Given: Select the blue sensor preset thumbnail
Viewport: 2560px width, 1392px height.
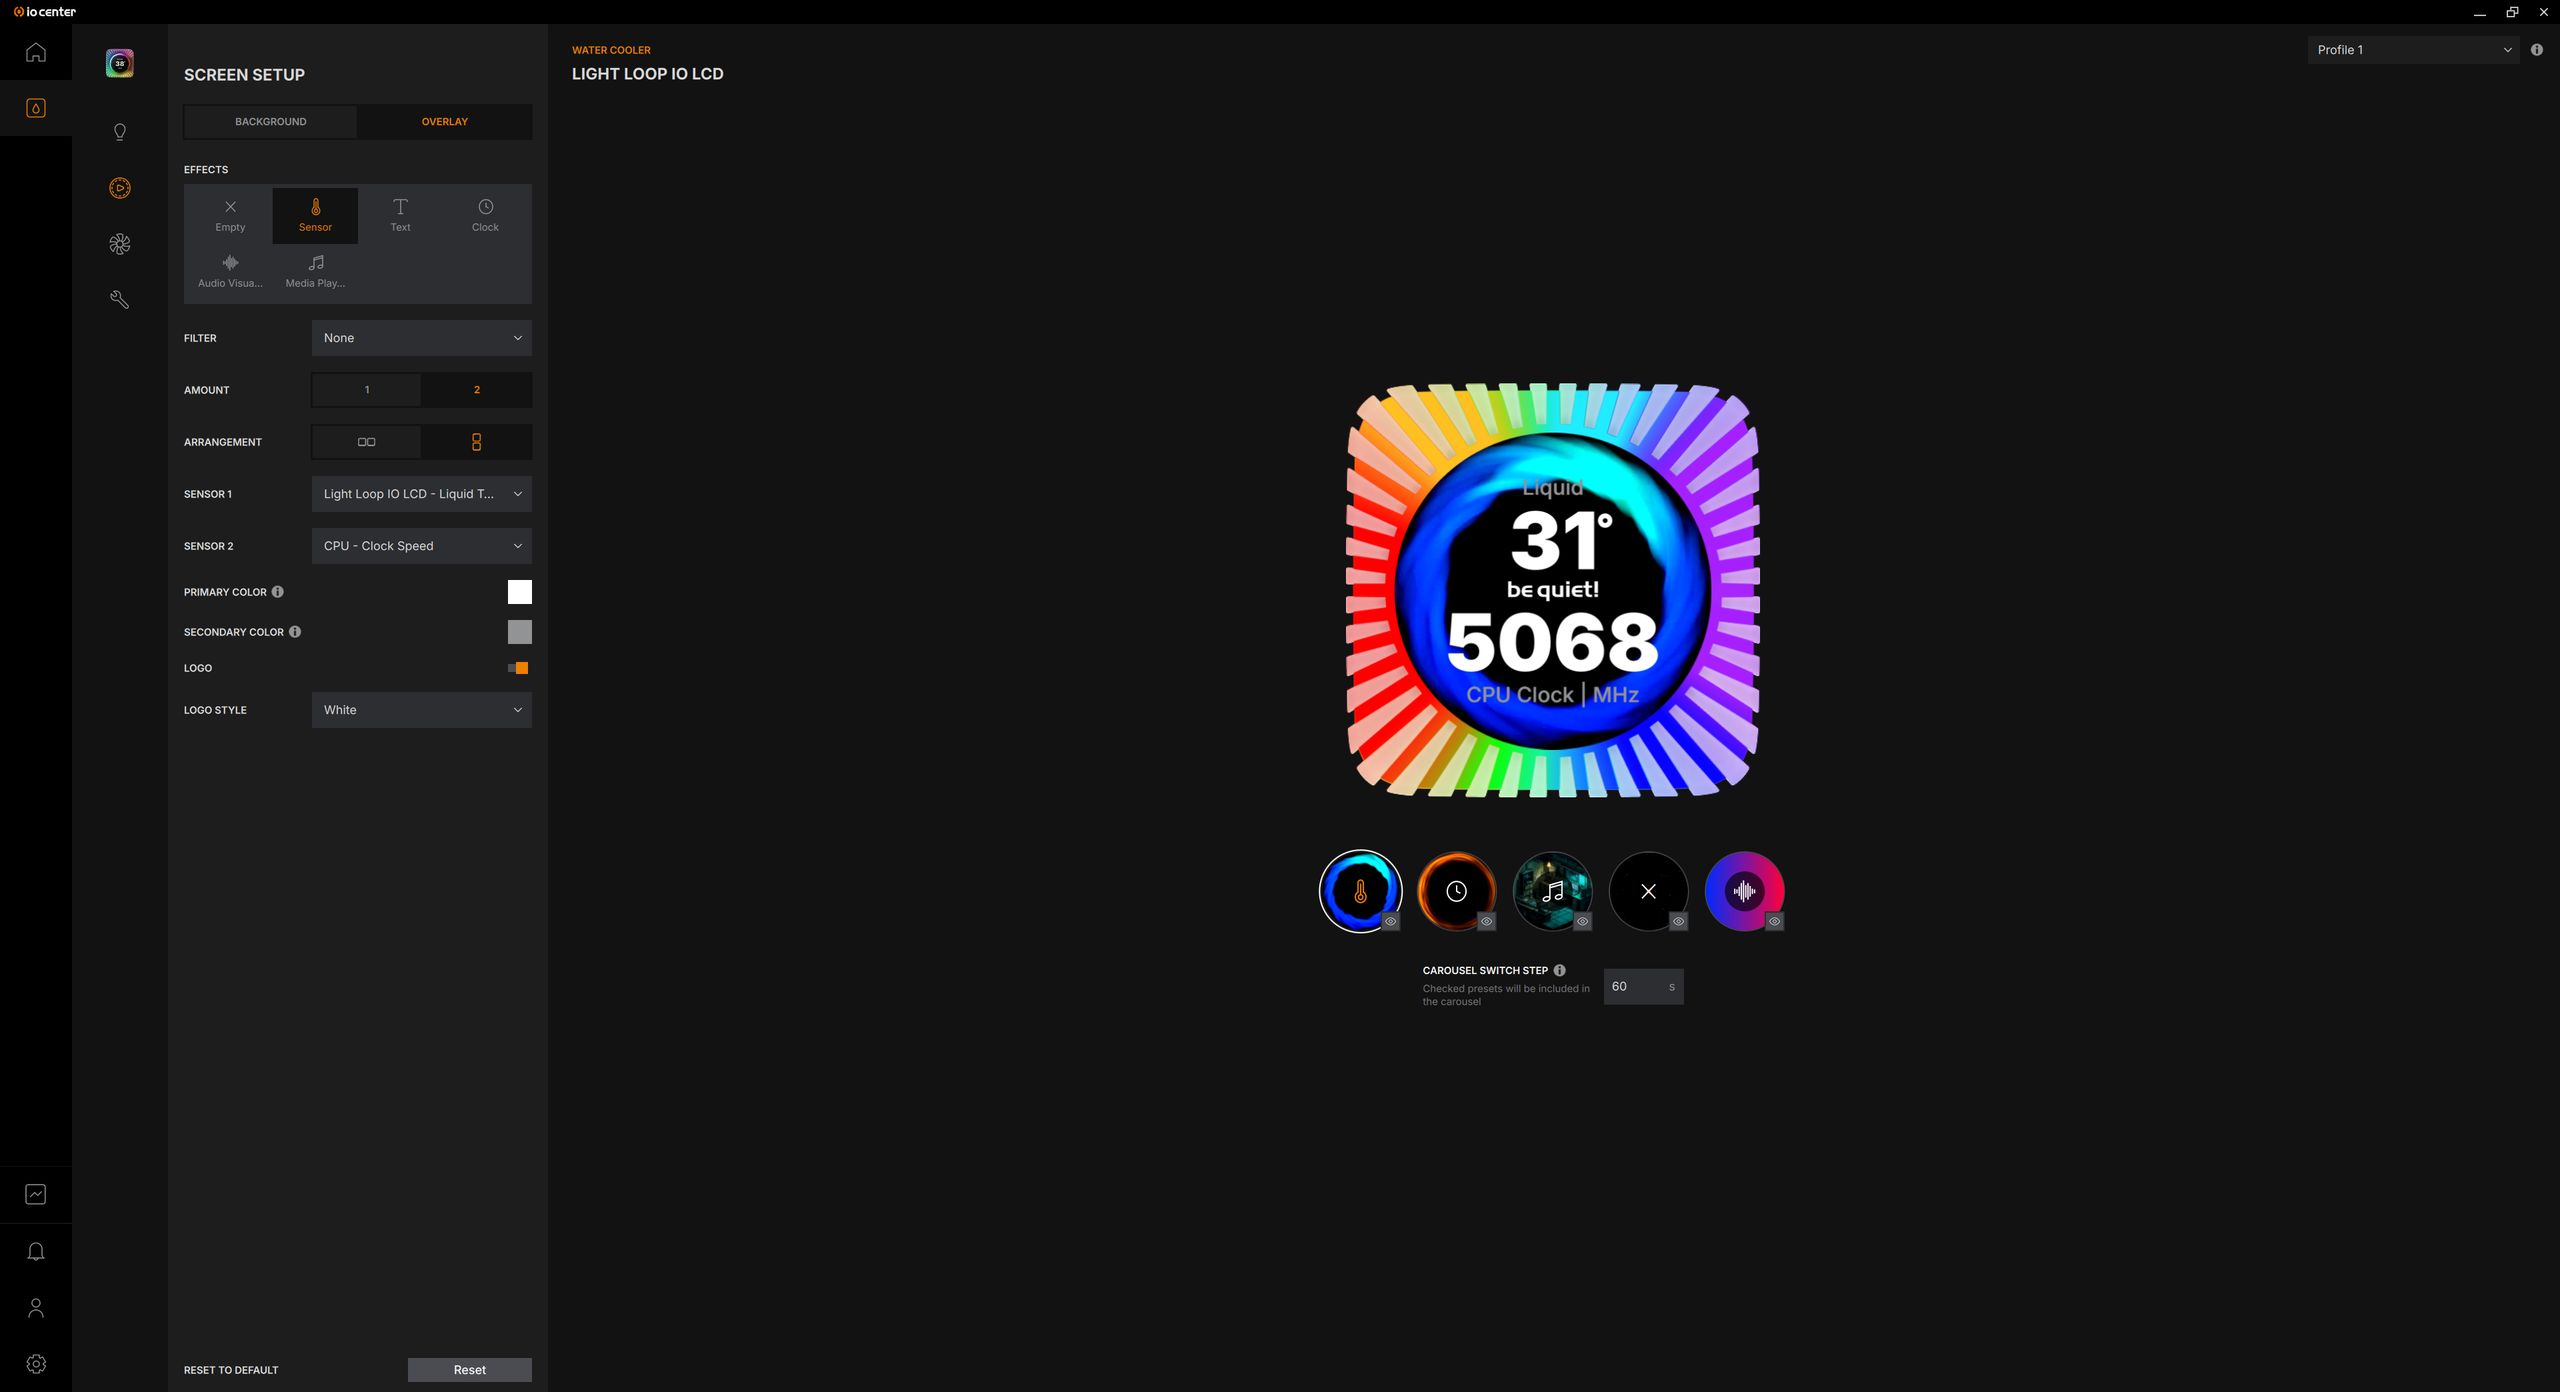Looking at the screenshot, I should 1360,891.
